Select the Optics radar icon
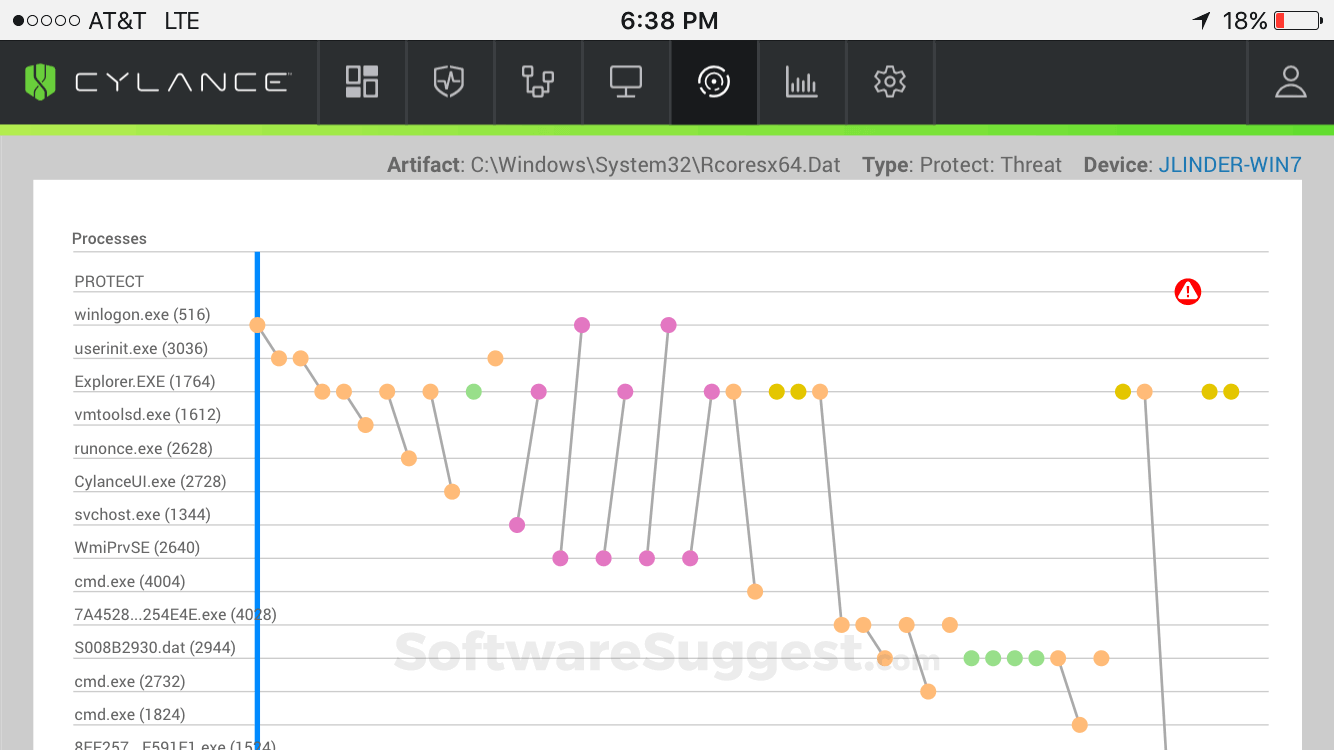This screenshot has height=750, width=1334. pyautogui.click(x=714, y=82)
